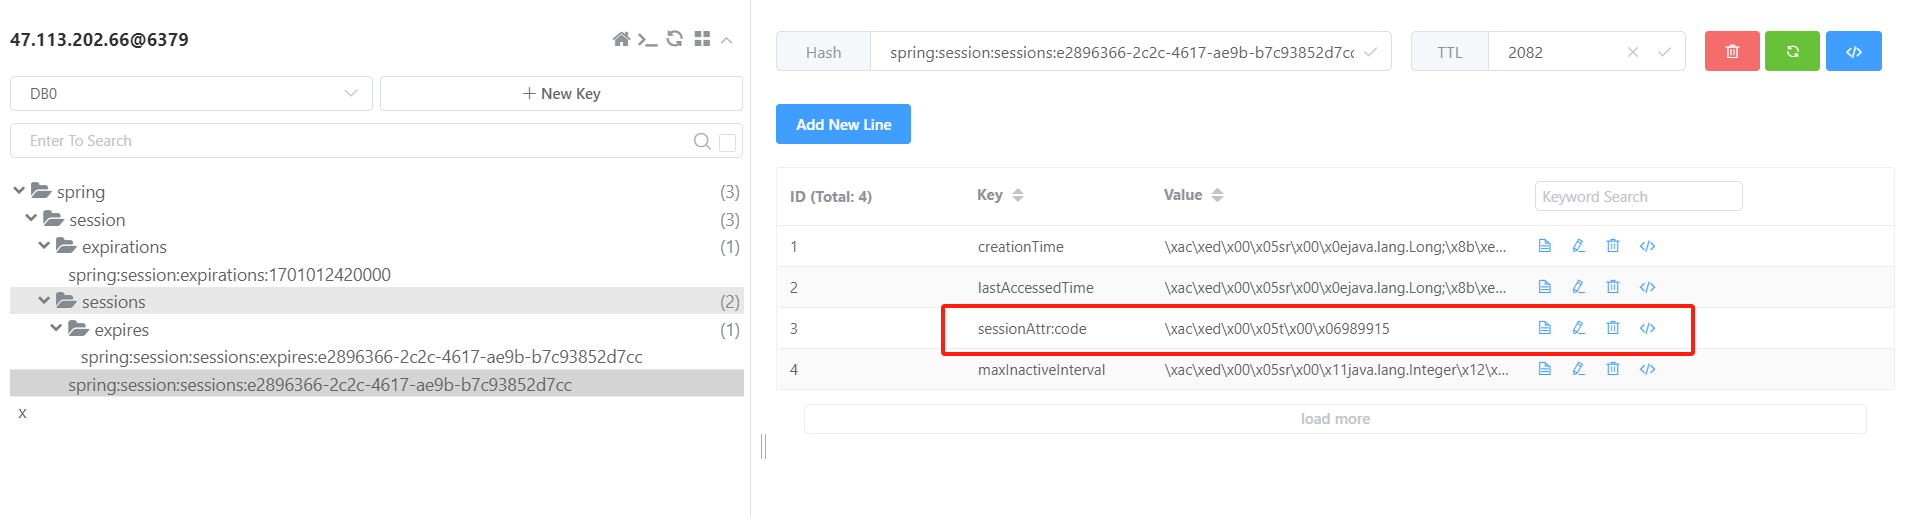View lastAccessedTime row details
The width and height of the screenshot is (1920, 517).
[1545, 287]
